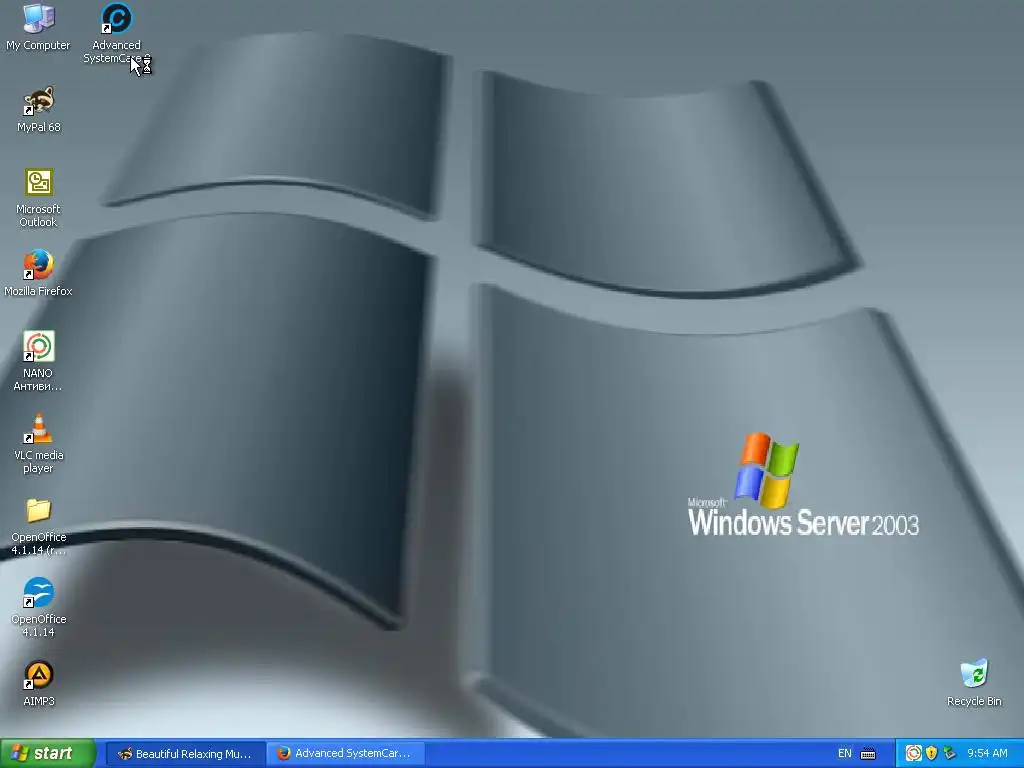This screenshot has width=1024, height=768.
Task: Click the on-screen keyboard tray icon
Action: coord(868,754)
